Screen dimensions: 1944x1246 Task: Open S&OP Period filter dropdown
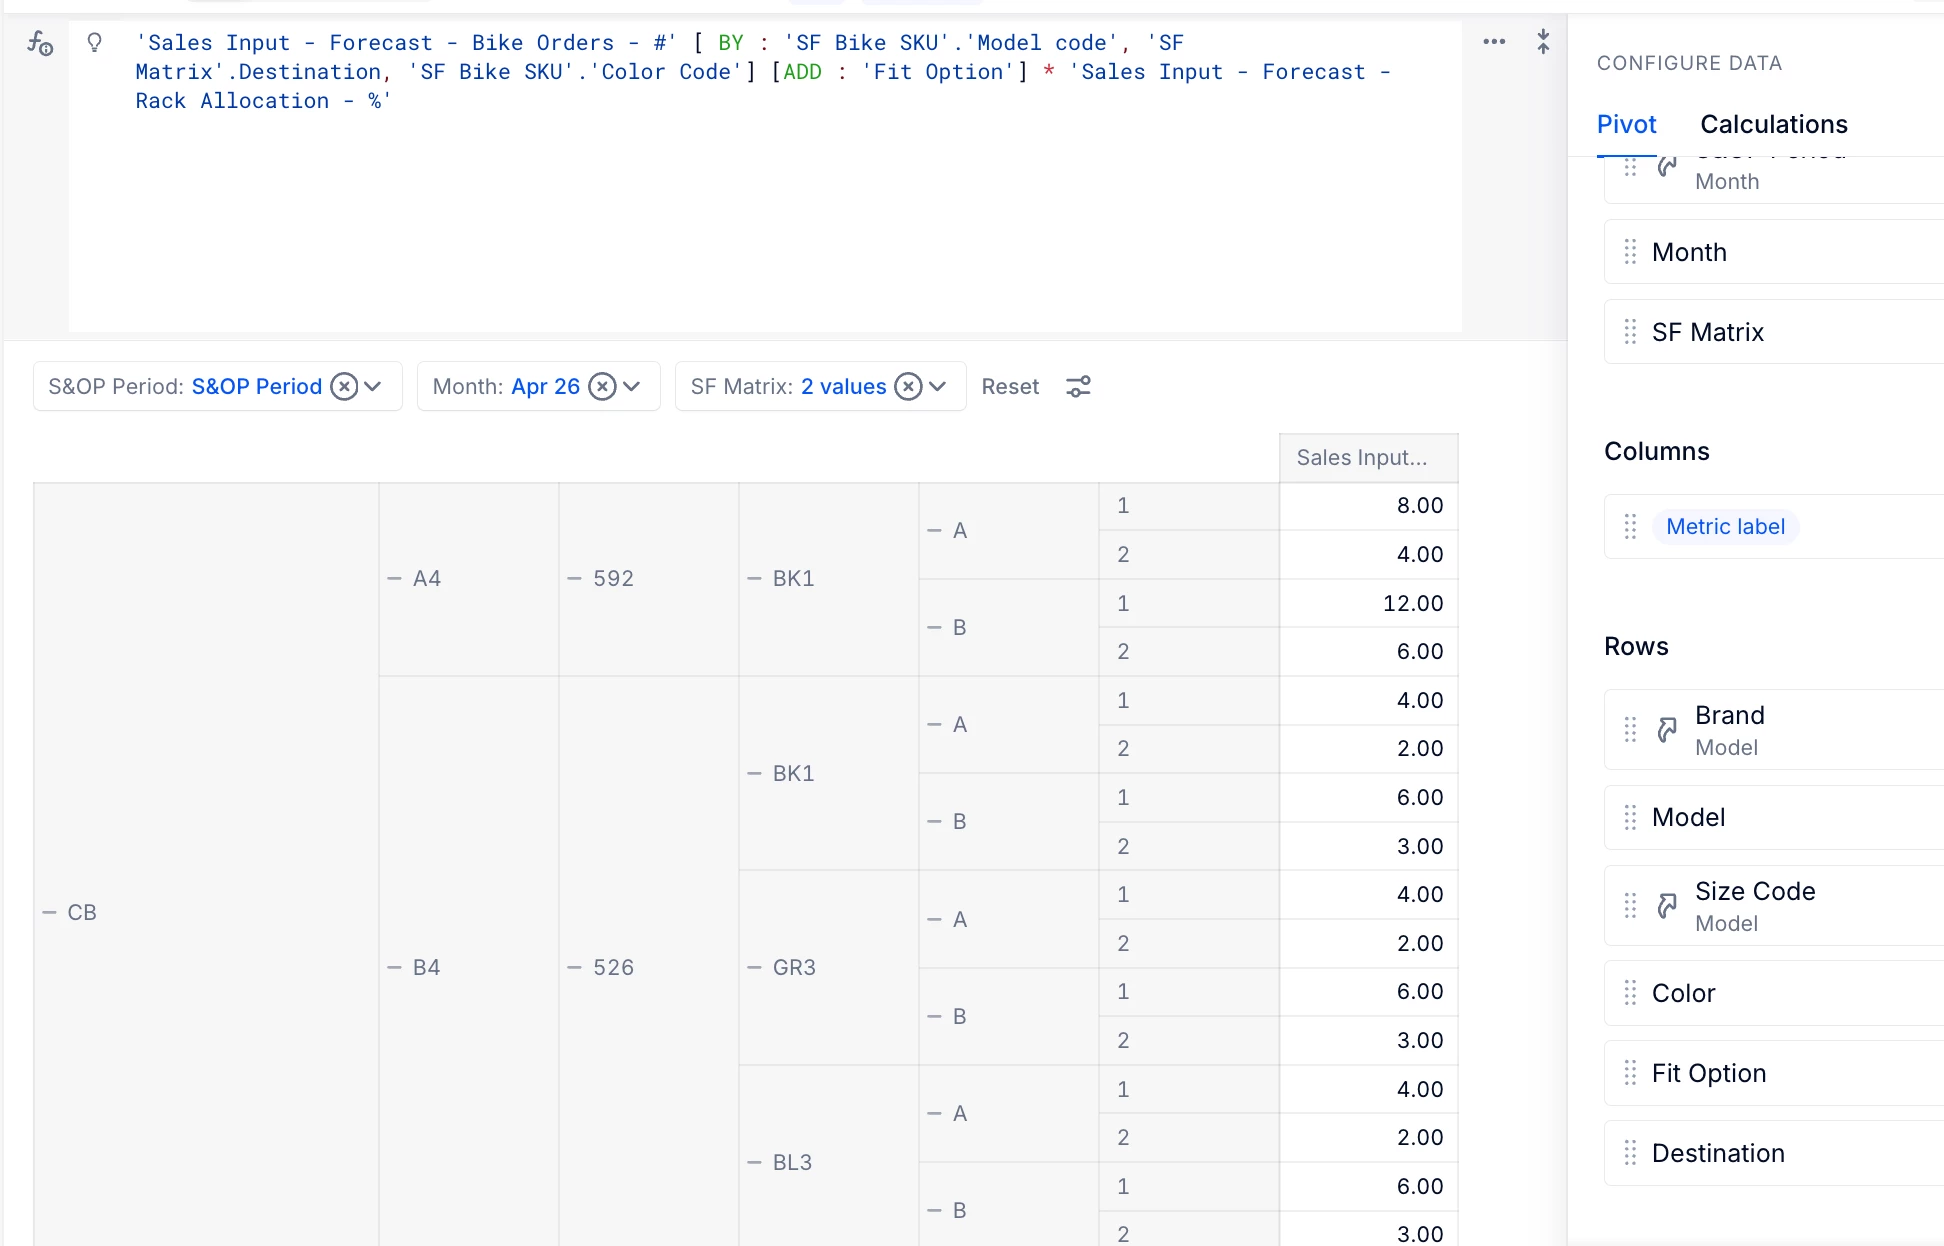(373, 387)
